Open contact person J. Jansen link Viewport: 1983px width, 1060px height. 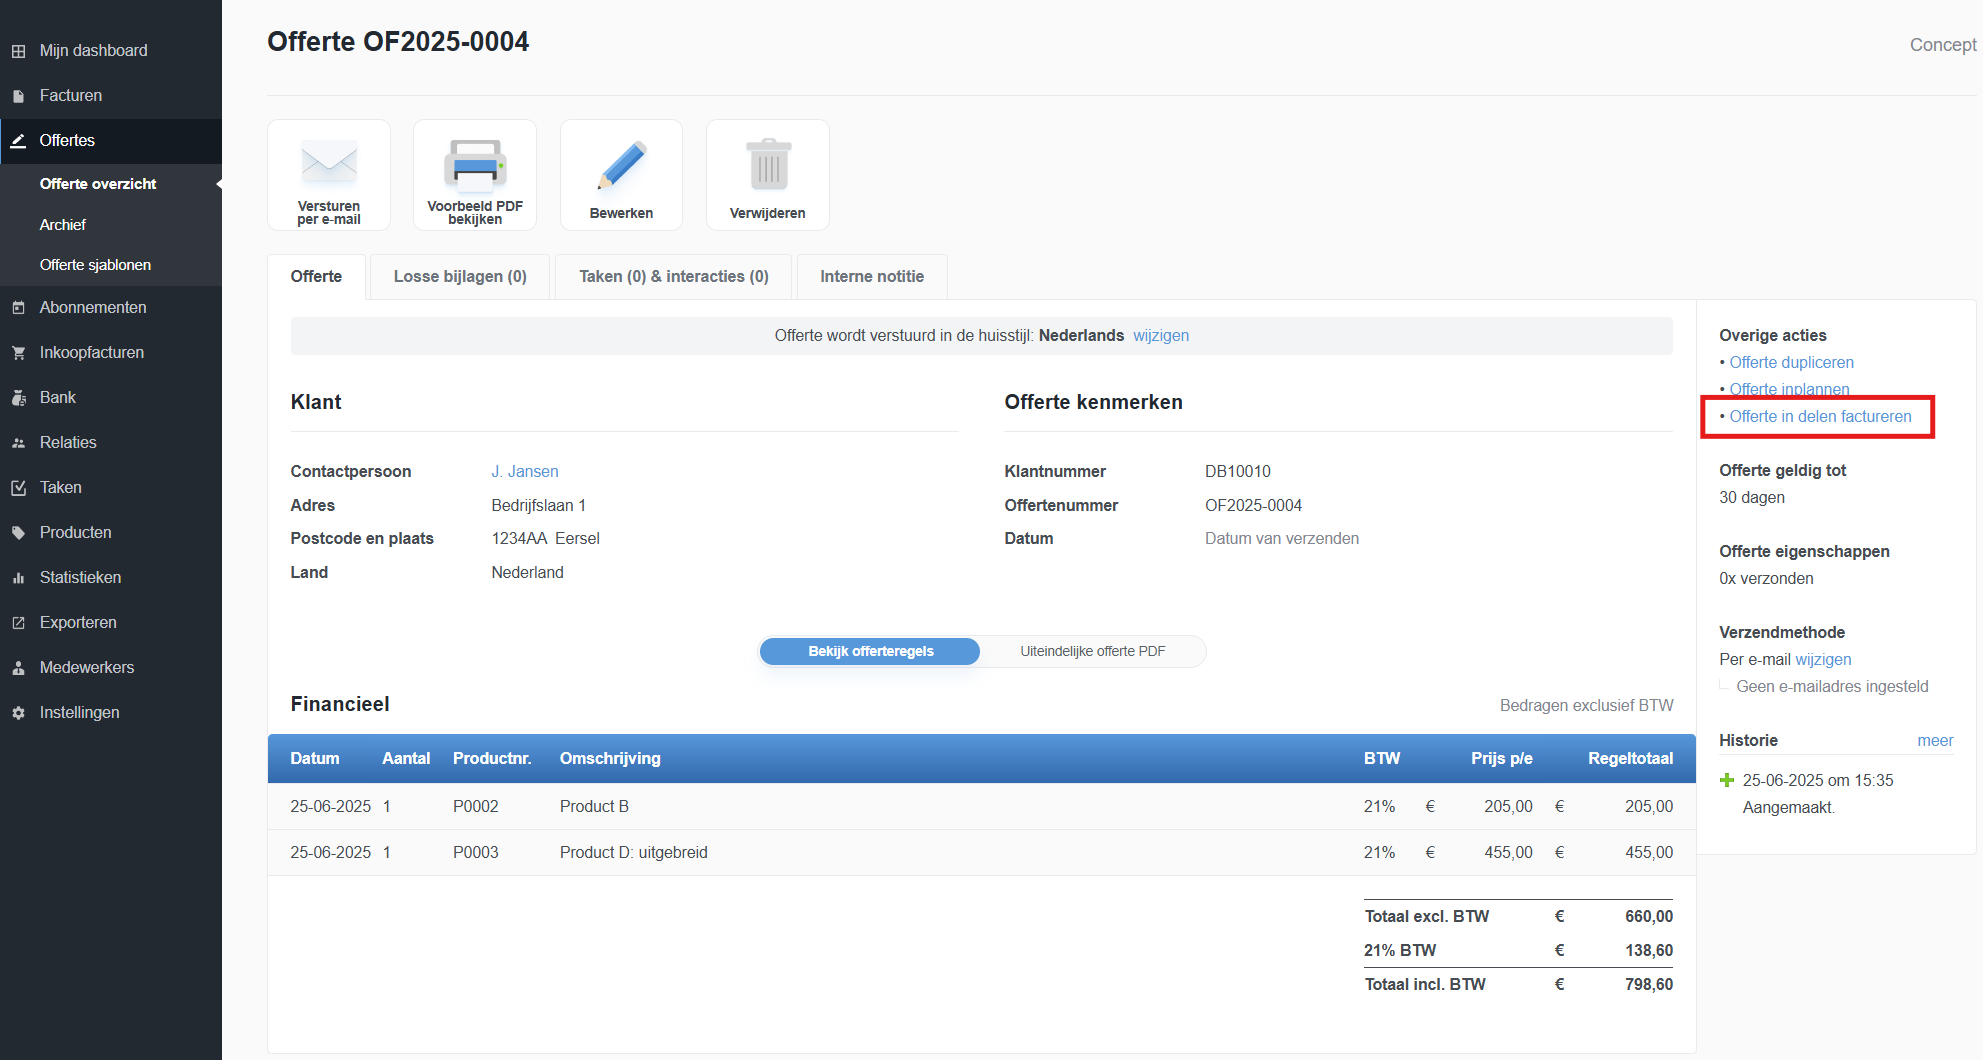[x=524, y=472]
